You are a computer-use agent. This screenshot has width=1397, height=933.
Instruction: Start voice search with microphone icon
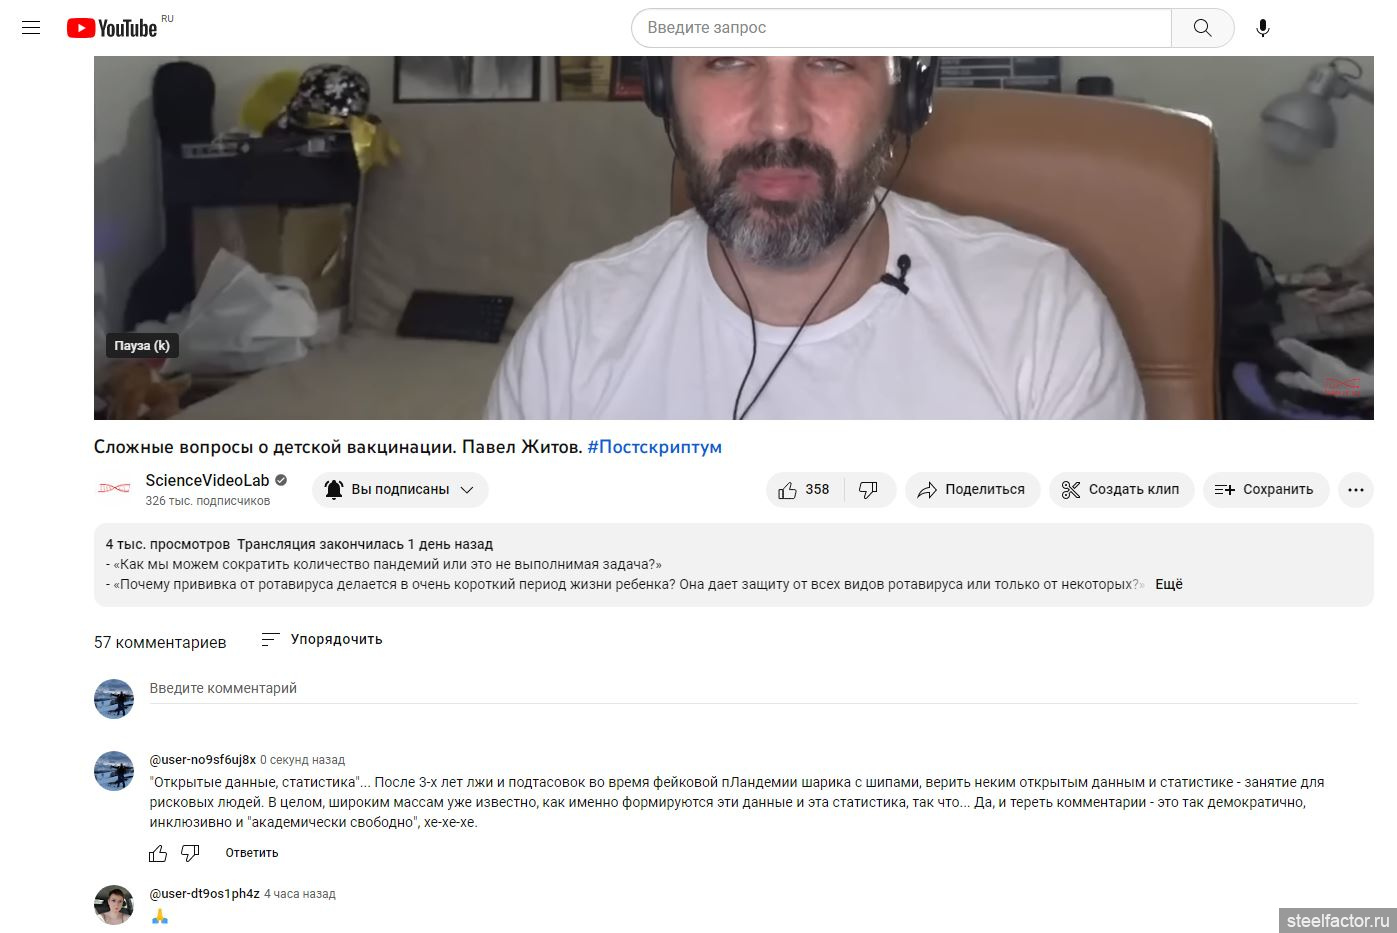point(1263,28)
